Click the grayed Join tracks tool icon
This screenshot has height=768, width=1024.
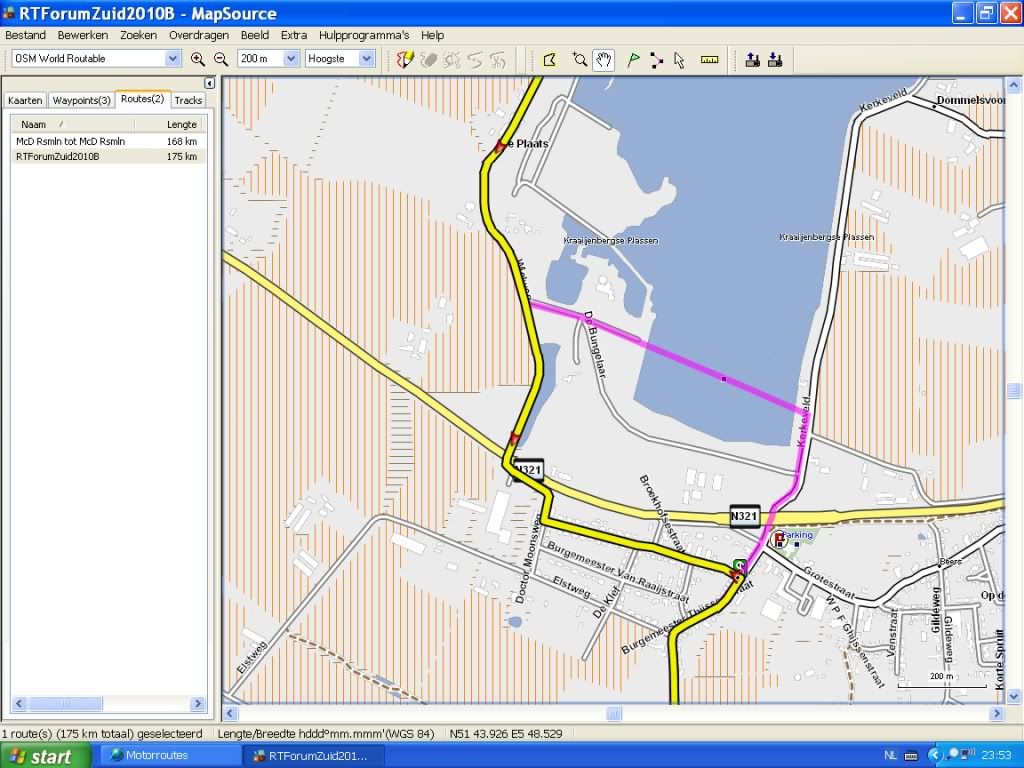[x=498, y=60]
